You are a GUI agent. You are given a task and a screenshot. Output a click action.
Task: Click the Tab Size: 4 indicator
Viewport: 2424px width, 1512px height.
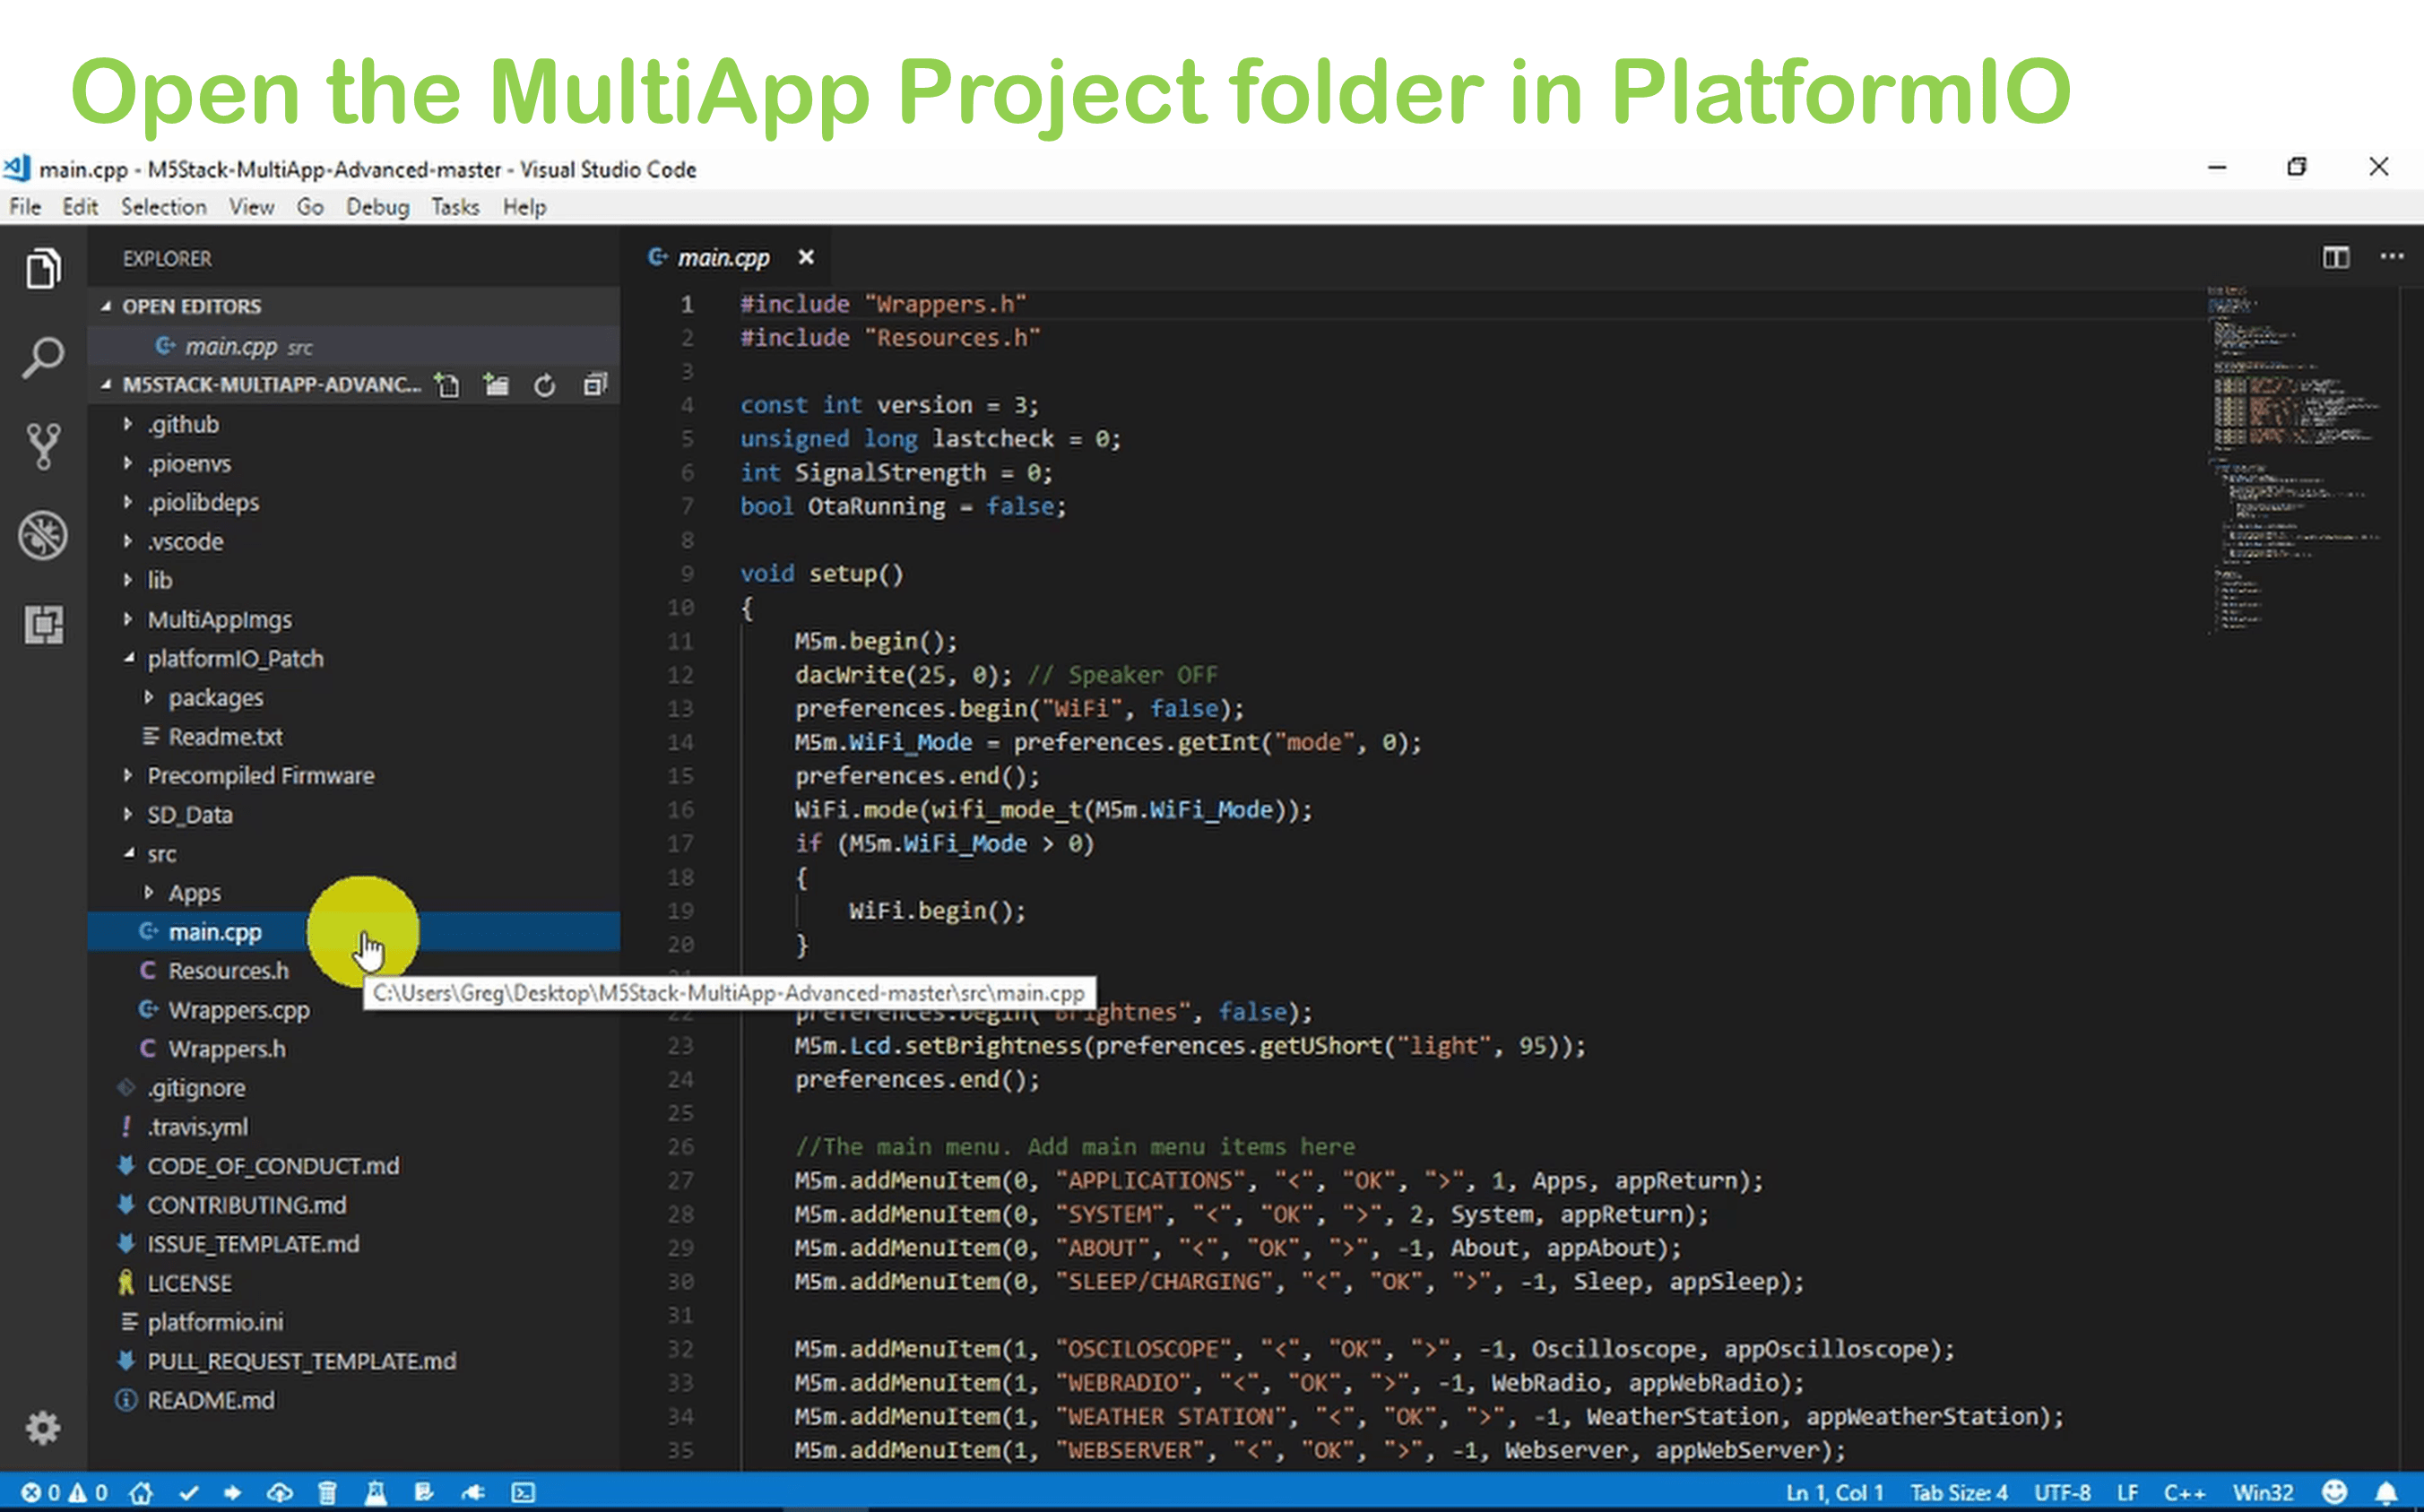click(x=1958, y=1493)
